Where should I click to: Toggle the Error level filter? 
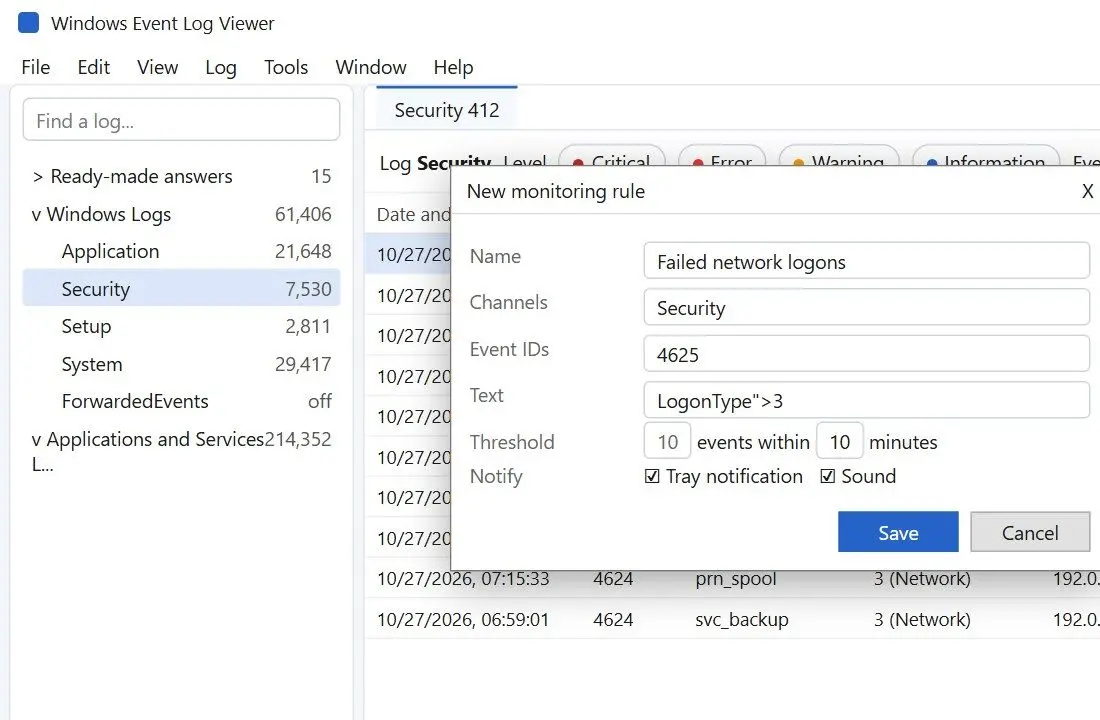722,157
